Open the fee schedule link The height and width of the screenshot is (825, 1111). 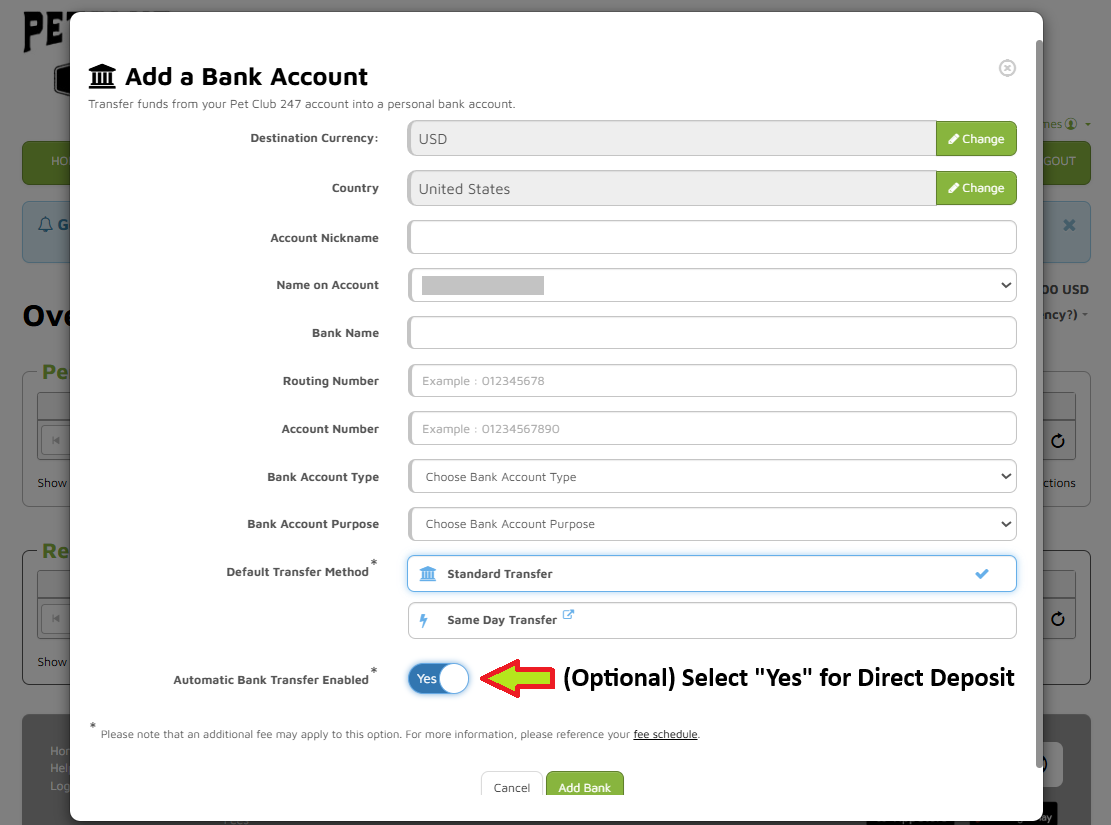[x=665, y=735]
